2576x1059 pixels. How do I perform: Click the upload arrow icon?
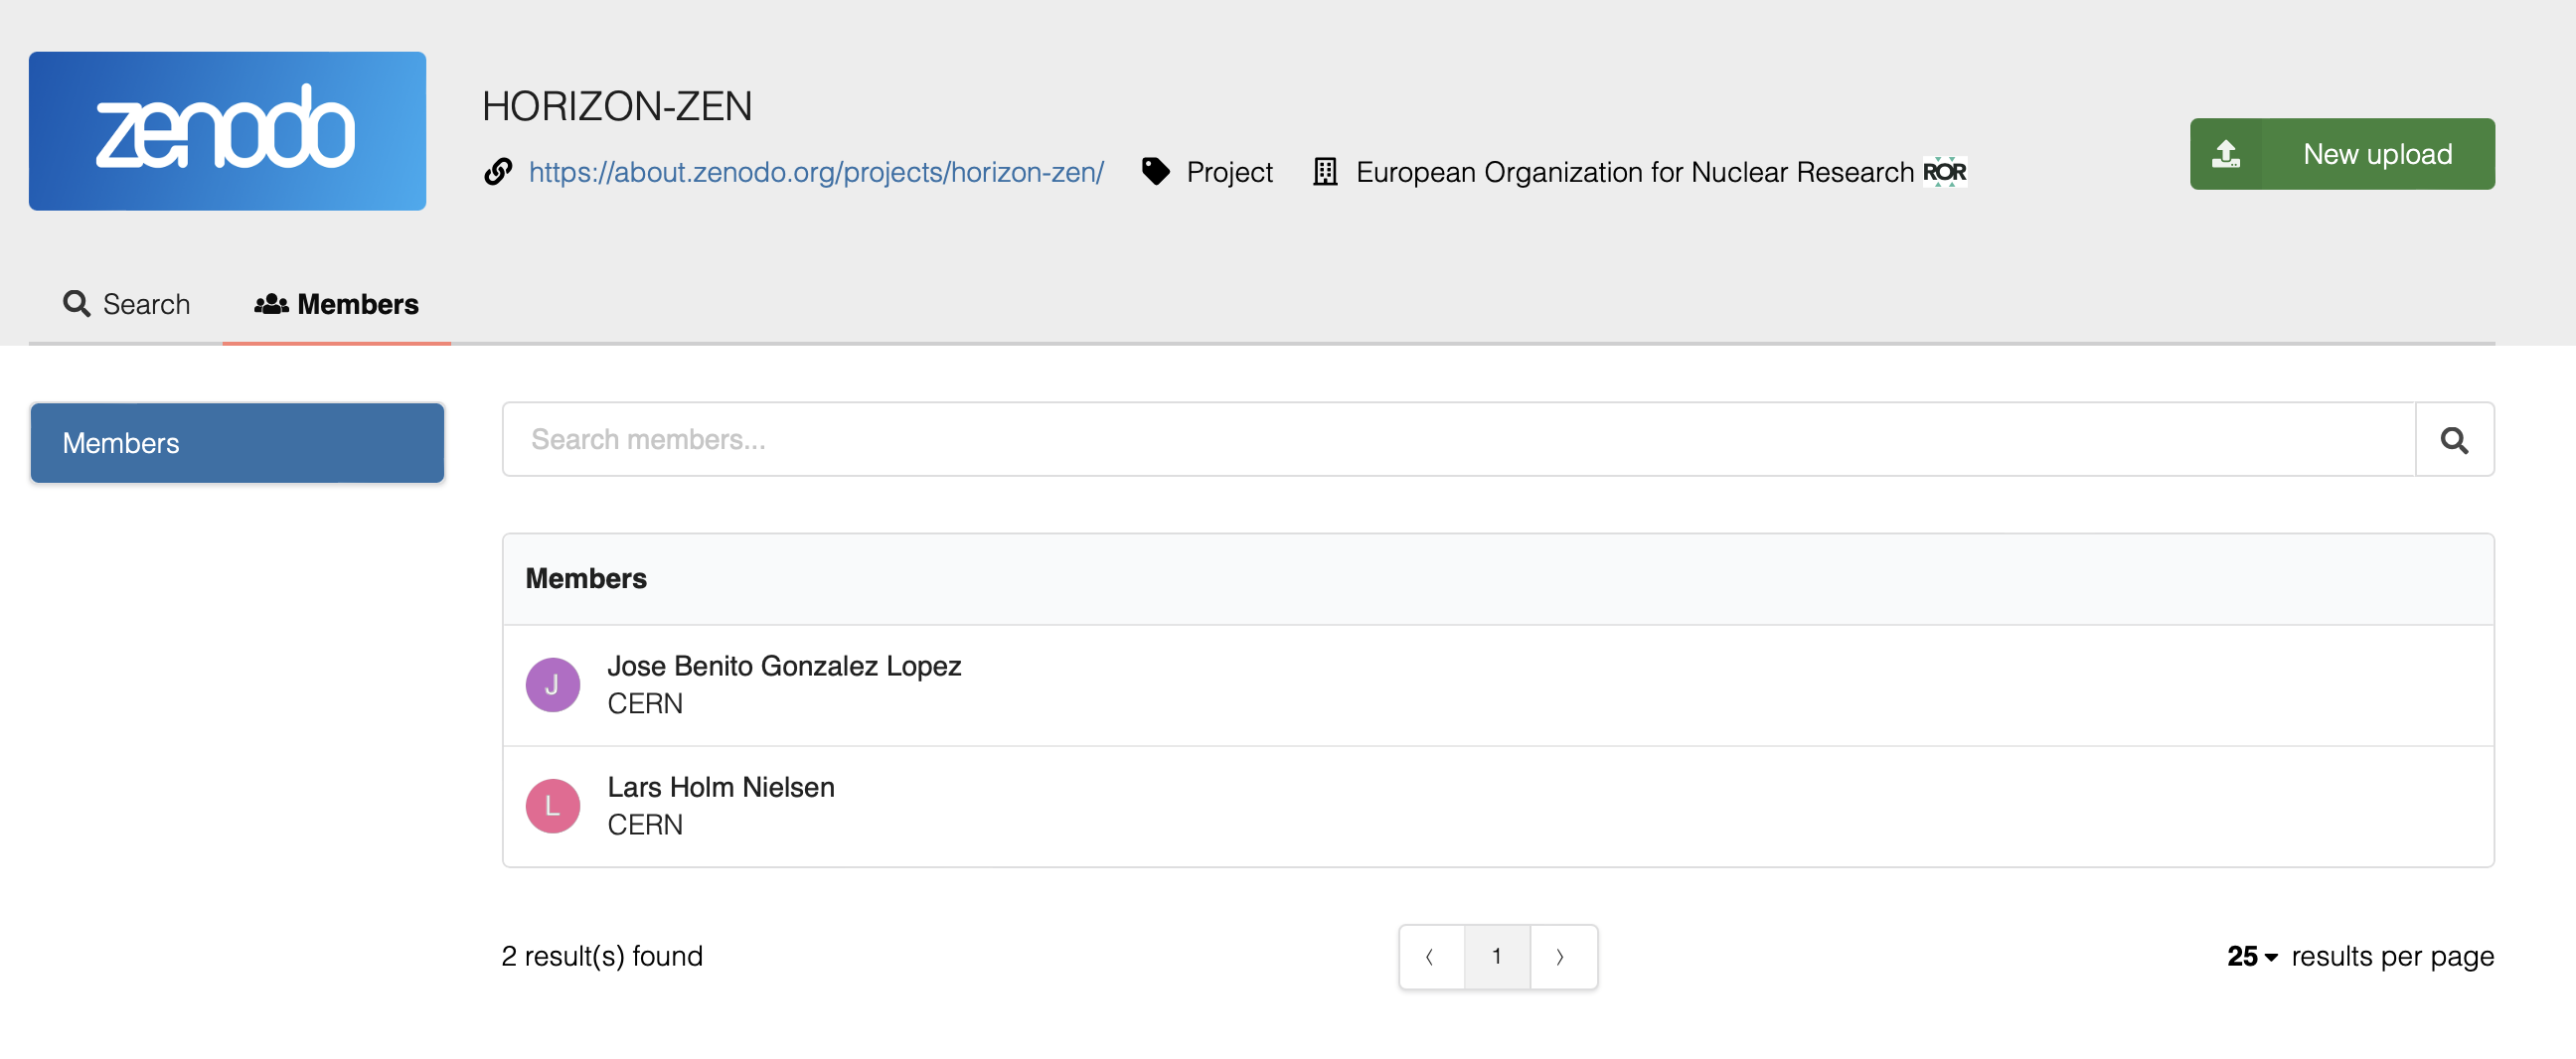coord(2226,154)
